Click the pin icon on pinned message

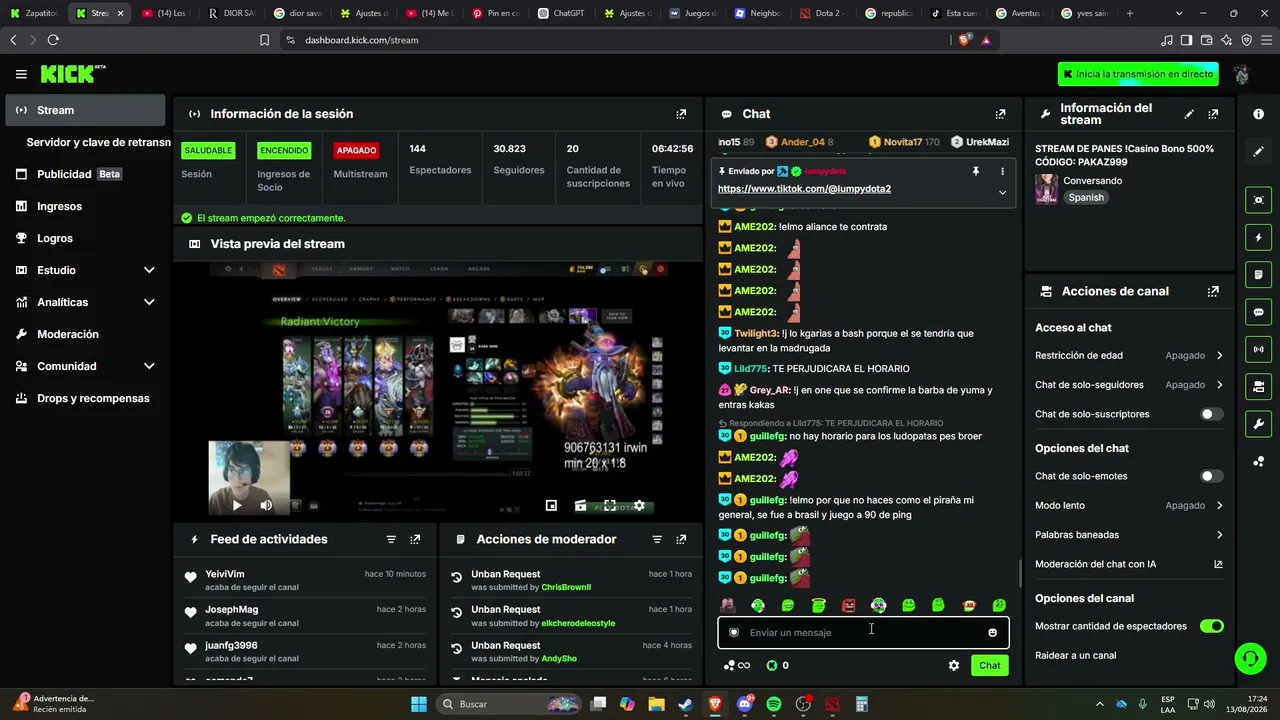(976, 171)
